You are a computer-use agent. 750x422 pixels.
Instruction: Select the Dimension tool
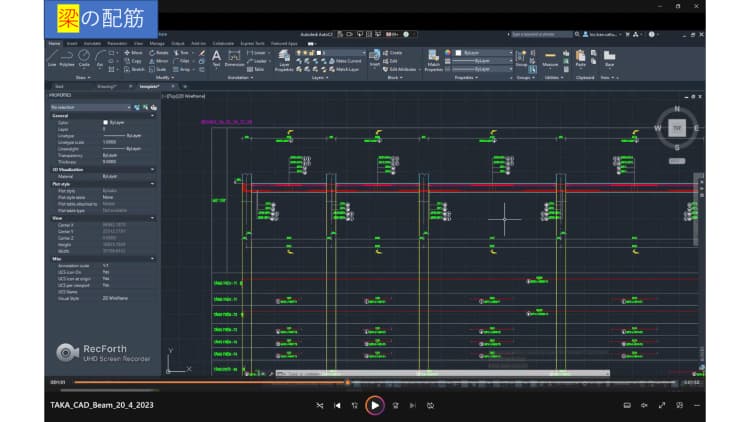(x=234, y=58)
